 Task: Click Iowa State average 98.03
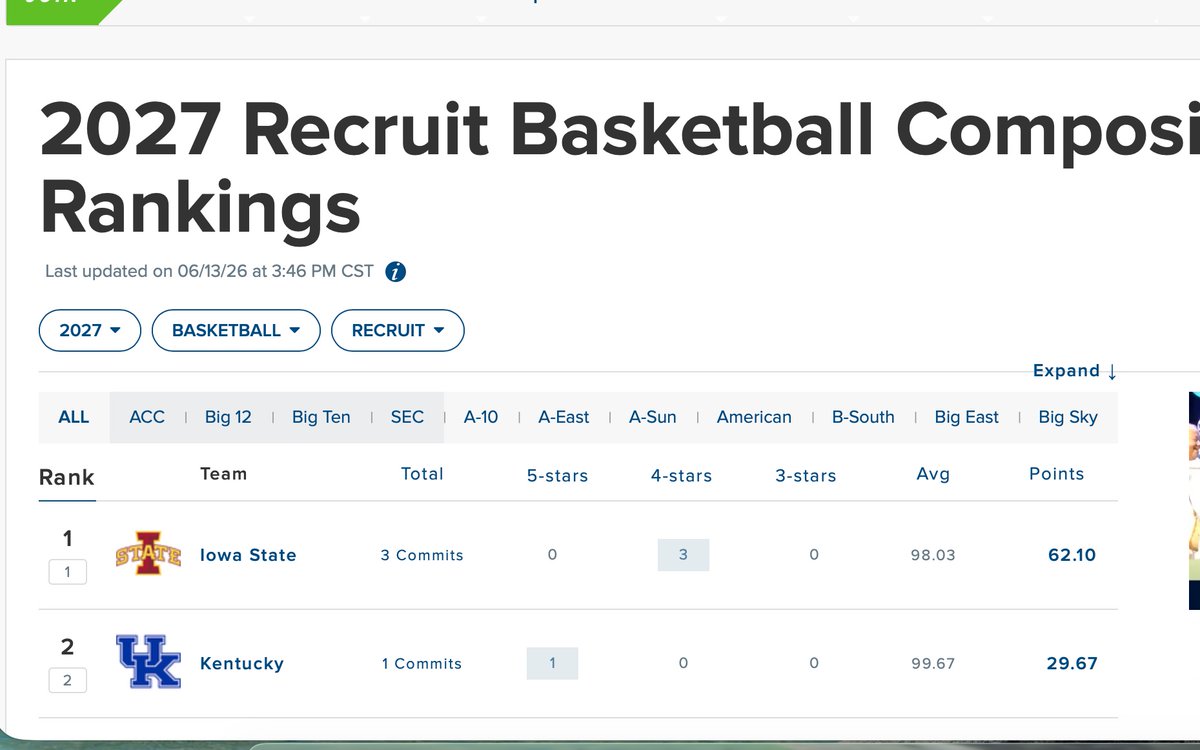[x=933, y=555]
